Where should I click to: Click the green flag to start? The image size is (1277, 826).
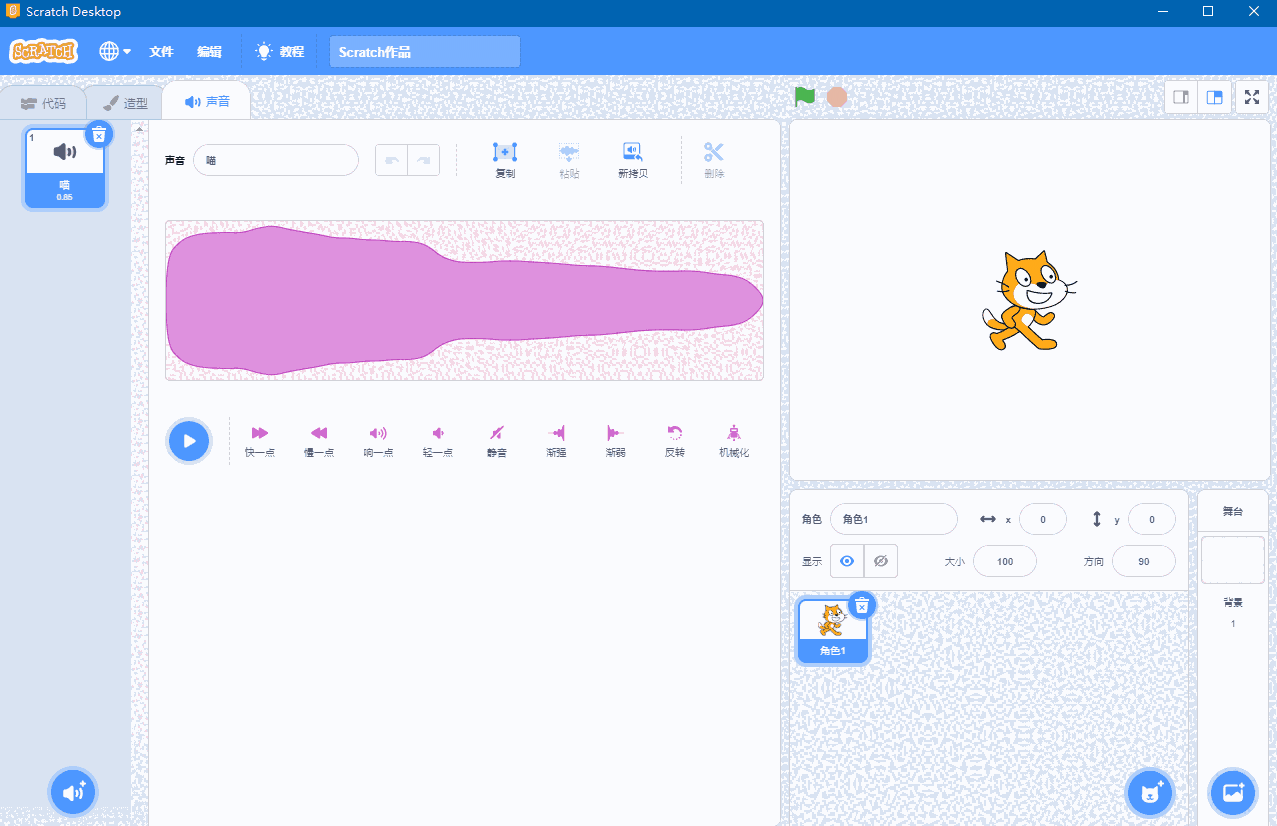(x=805, y=97)
